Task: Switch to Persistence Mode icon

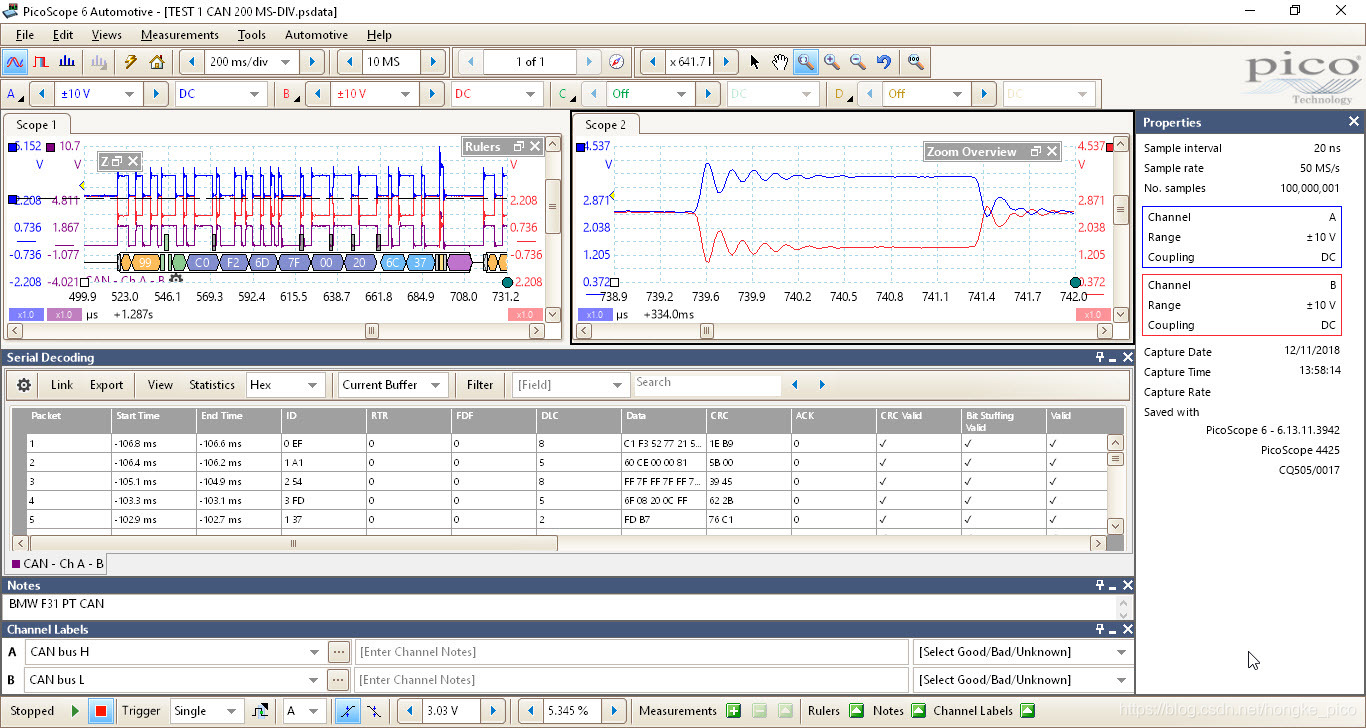Action: pos(41,62)
